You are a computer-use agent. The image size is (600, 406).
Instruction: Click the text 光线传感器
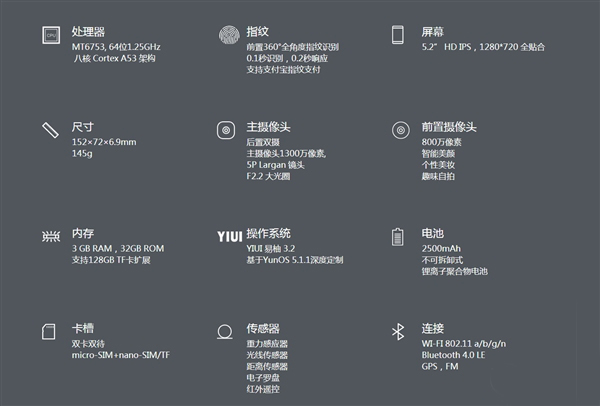point(267,355)
